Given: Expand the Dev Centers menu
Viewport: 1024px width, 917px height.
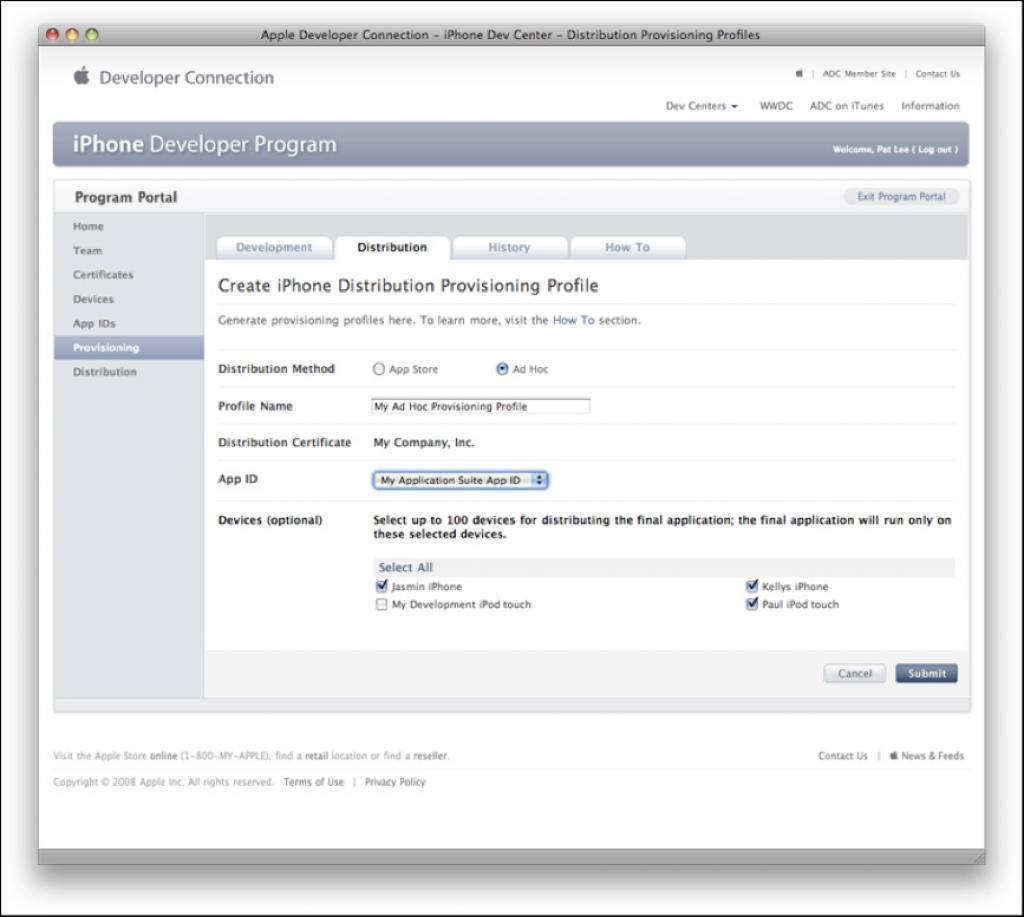Looking at the screenshot, I should [x=701, y=106].
